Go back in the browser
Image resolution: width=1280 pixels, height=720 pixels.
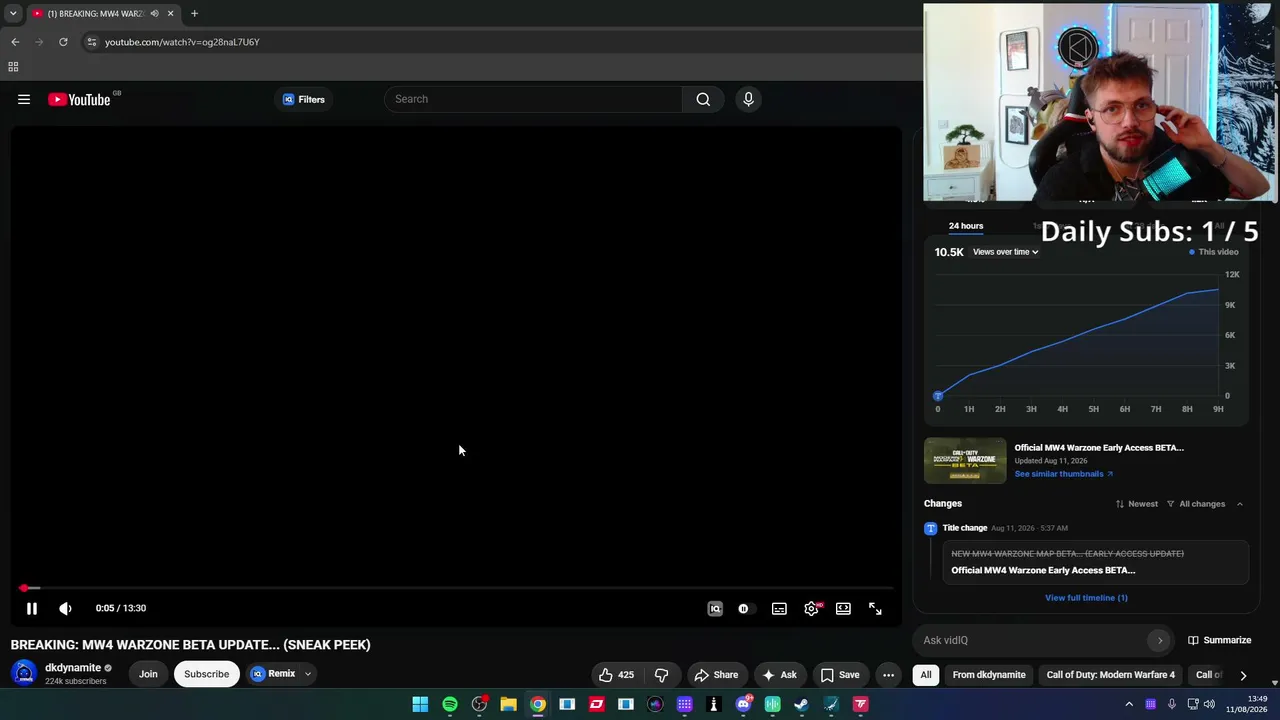15,42
